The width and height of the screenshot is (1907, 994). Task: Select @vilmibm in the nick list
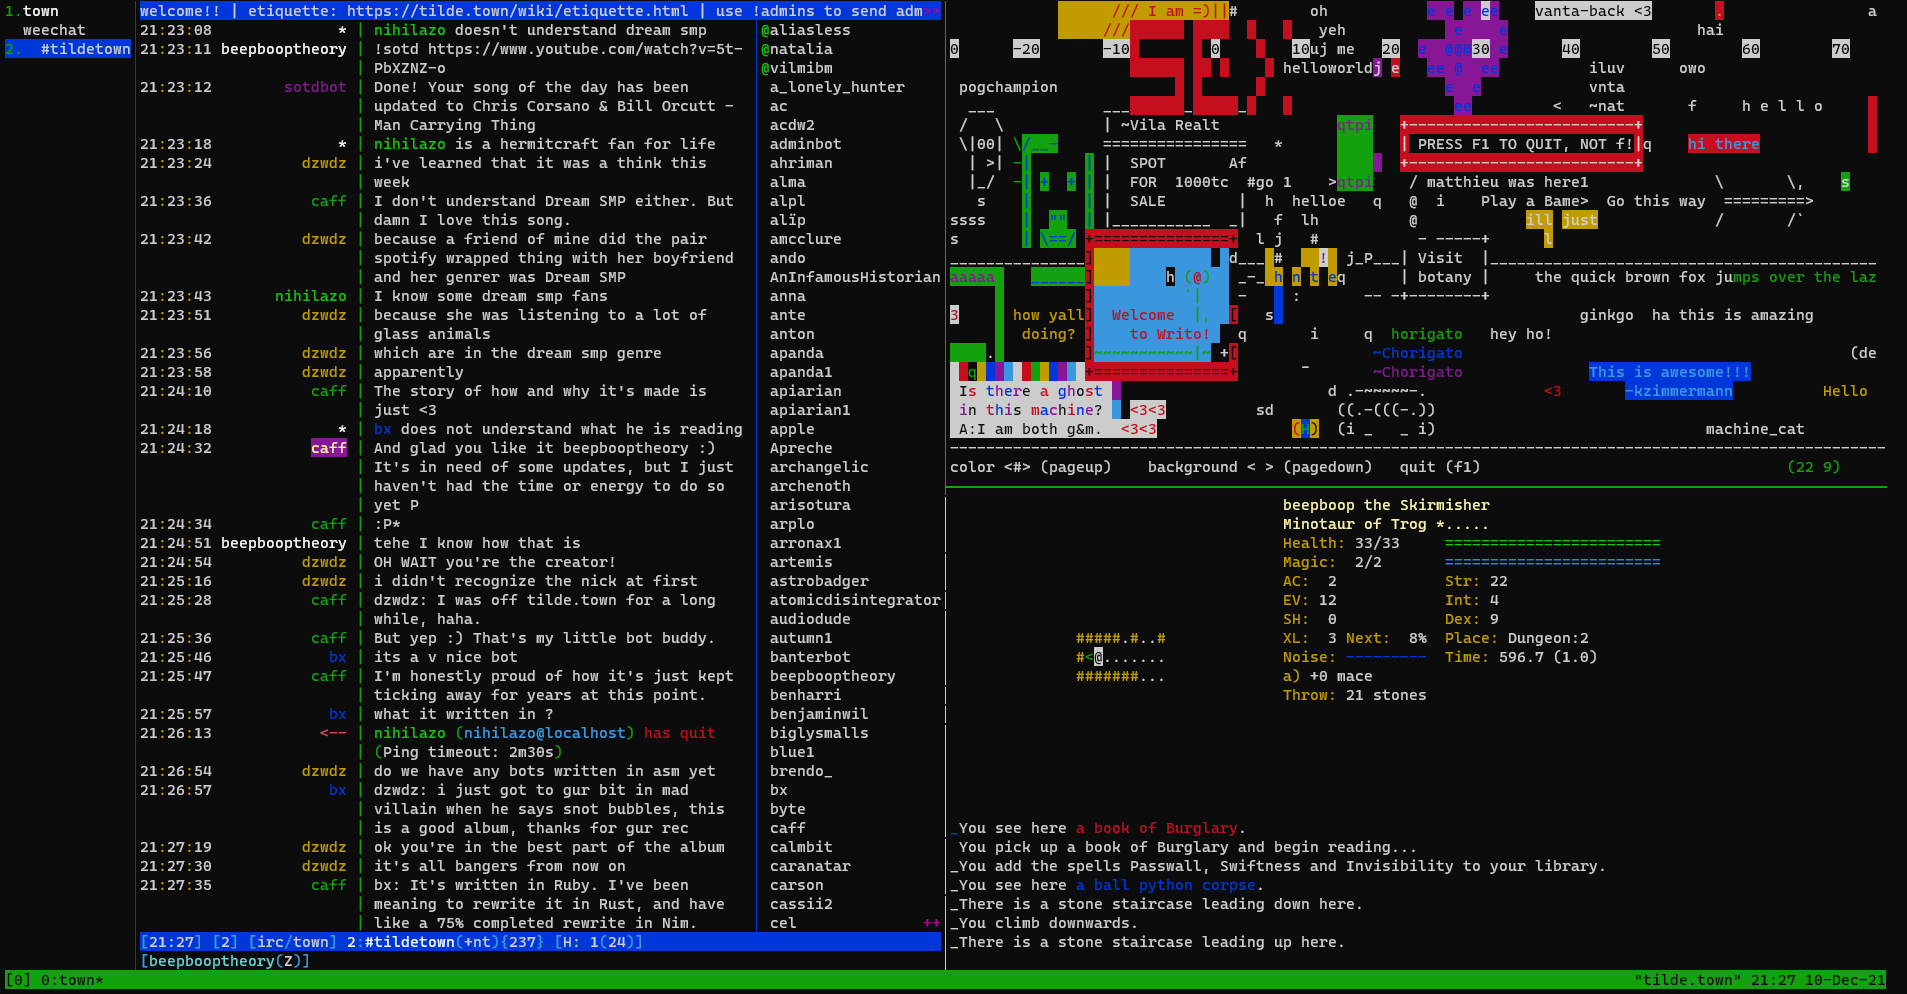[796, 68]
